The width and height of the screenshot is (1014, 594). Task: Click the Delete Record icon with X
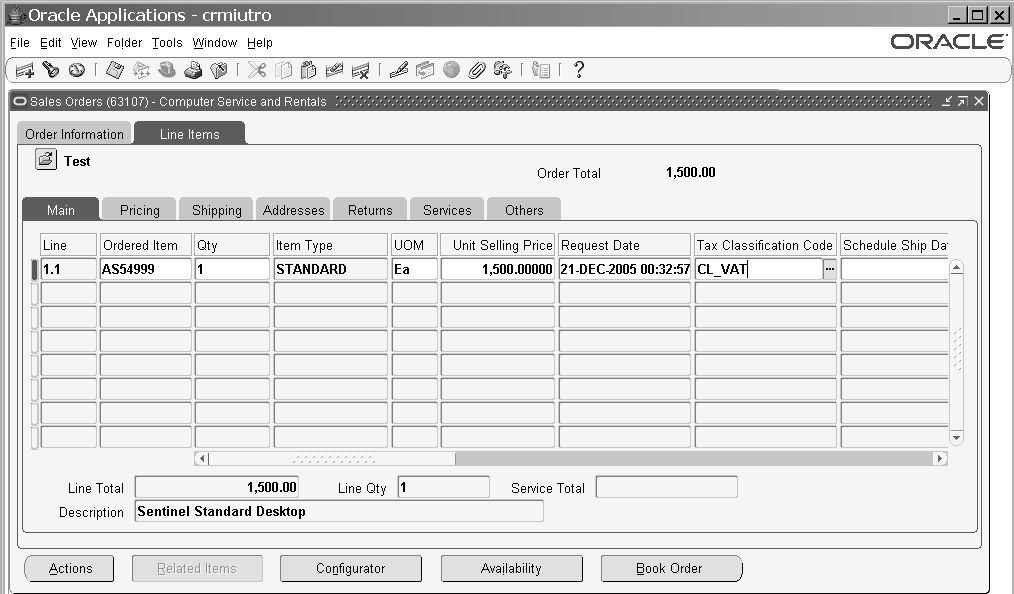coord(360,70)
